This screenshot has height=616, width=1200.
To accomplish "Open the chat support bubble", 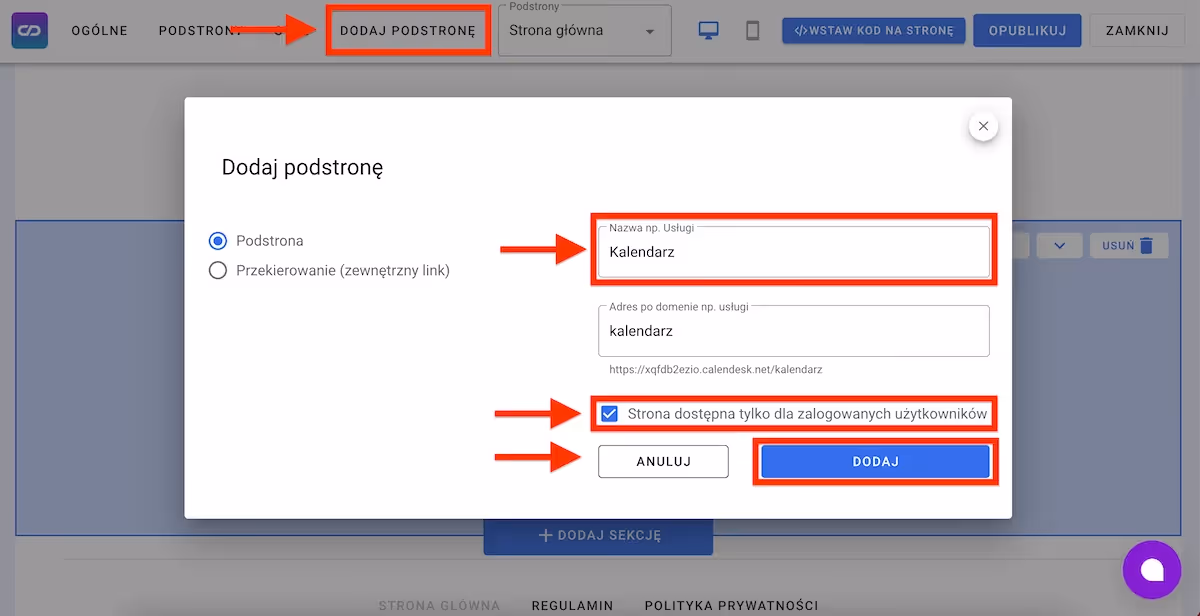I will 1152,569.
